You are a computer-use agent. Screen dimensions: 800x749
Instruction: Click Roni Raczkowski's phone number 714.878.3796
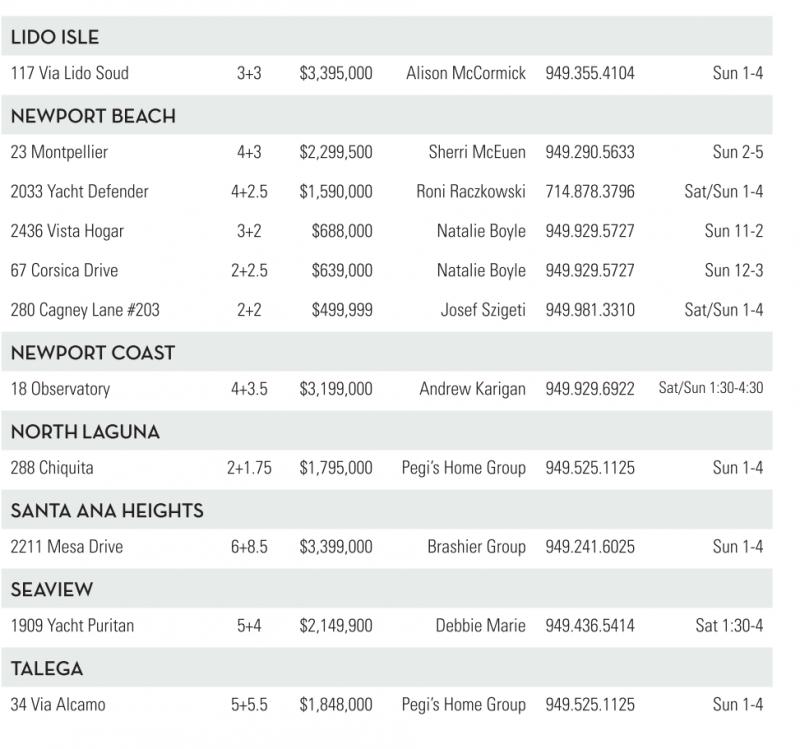(589, 191)
